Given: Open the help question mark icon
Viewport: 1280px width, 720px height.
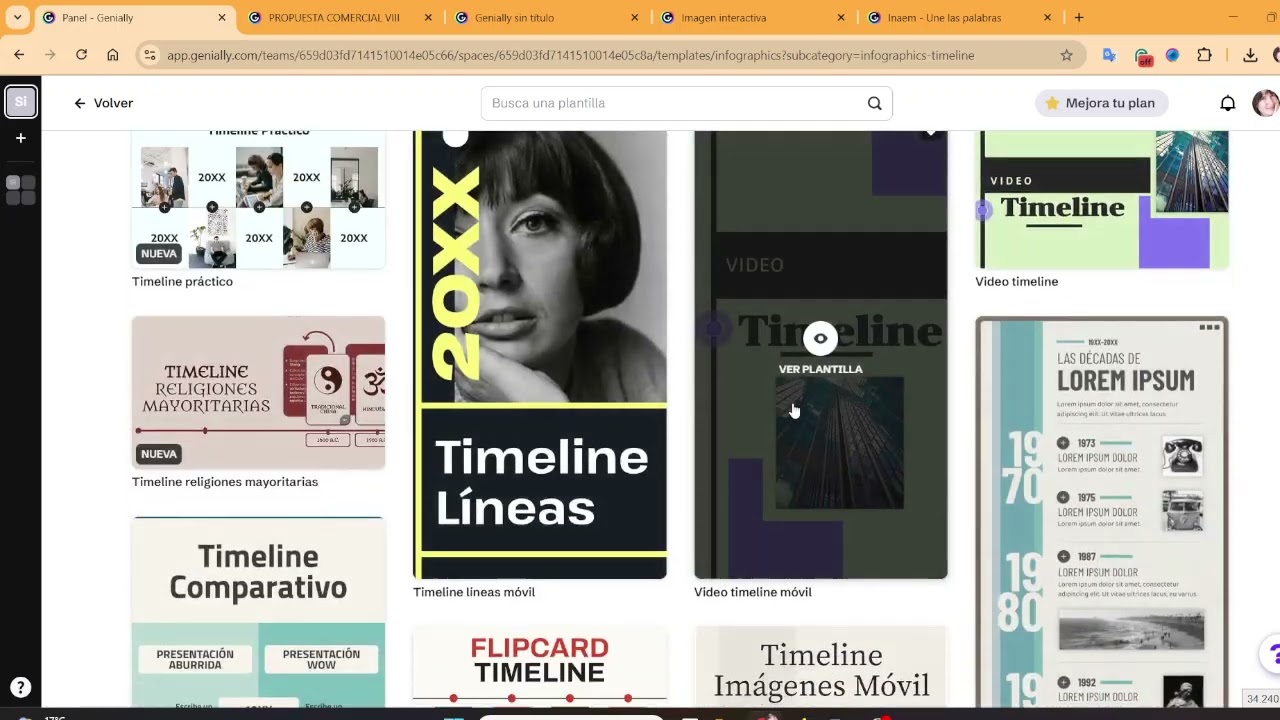Looking at the screenshot, I should 20,687.
